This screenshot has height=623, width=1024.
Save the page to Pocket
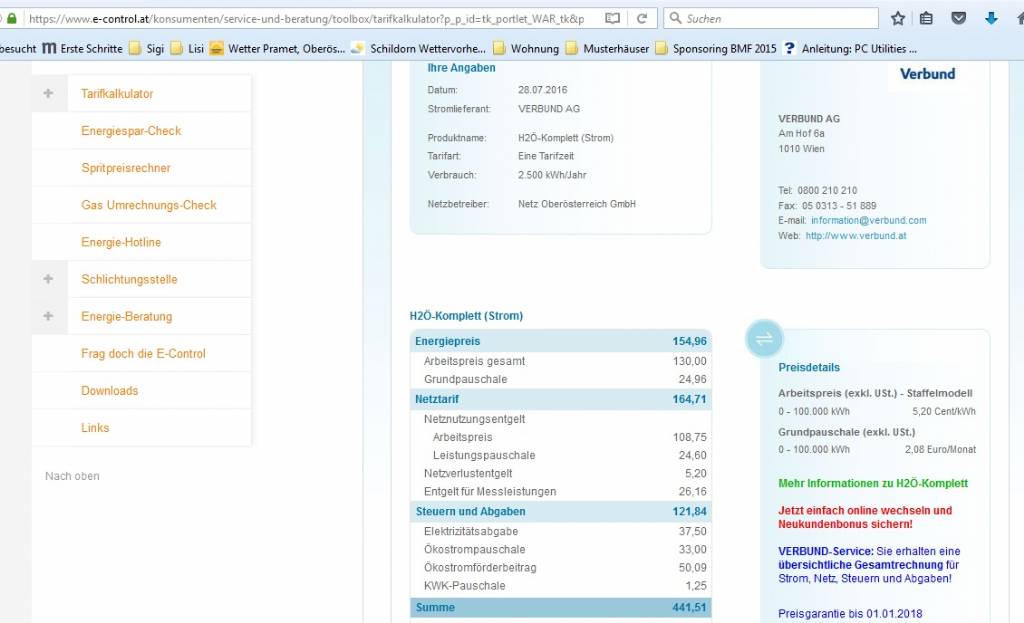point(958,18)
